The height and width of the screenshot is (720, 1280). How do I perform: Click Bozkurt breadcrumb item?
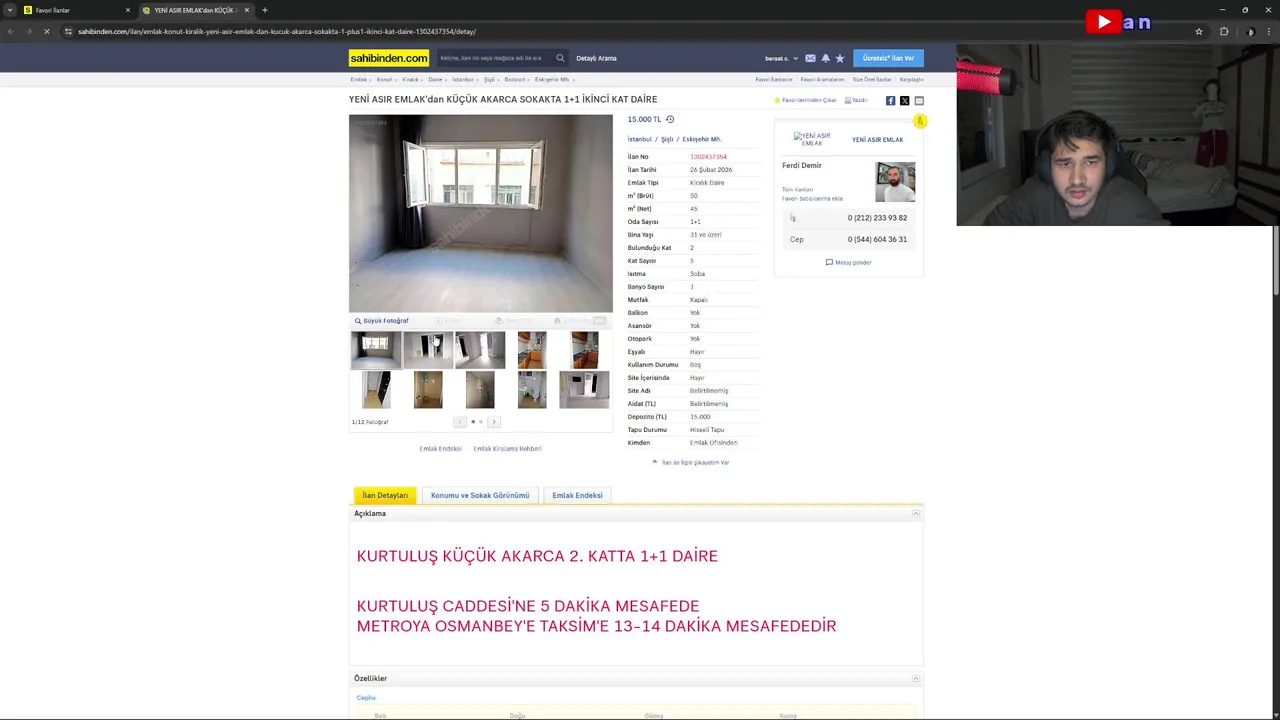click(514, 79)
